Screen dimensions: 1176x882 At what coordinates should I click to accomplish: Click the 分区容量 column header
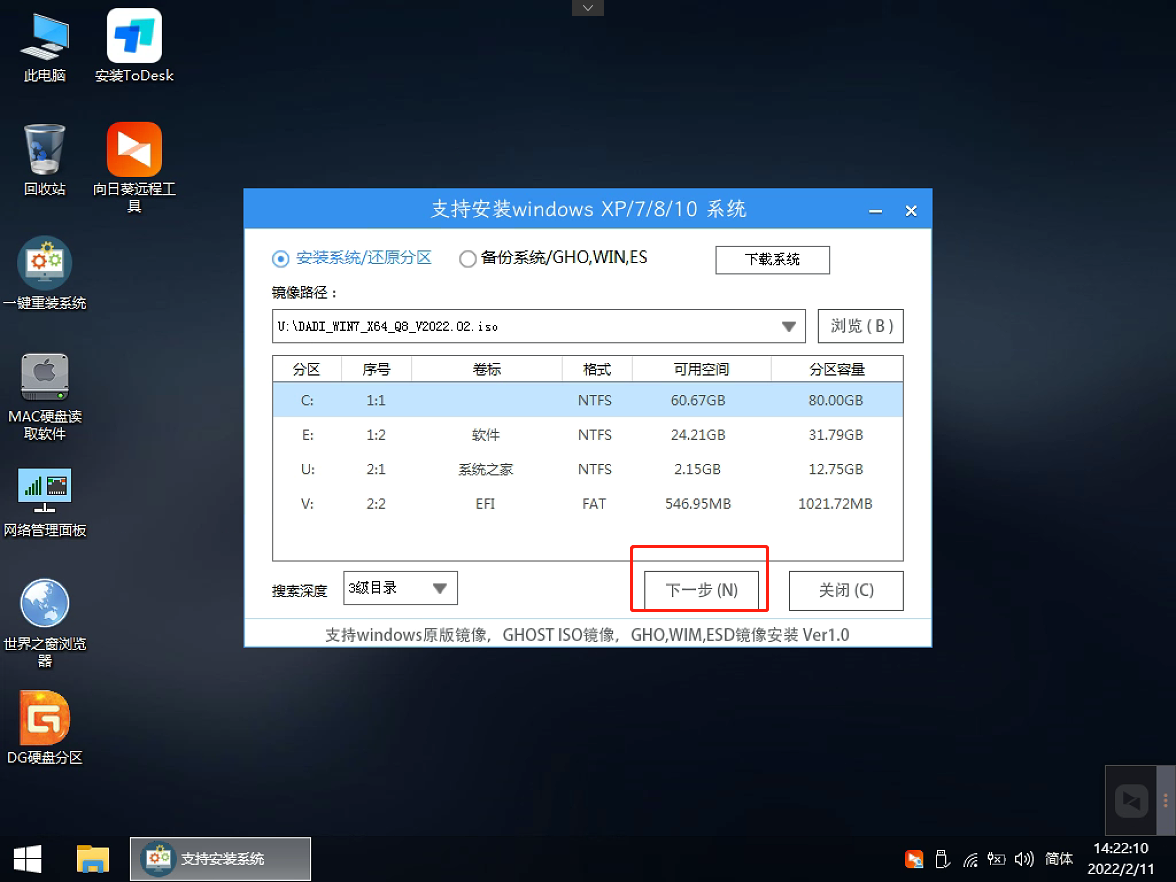pyautogui.click(x=837, y=369)
